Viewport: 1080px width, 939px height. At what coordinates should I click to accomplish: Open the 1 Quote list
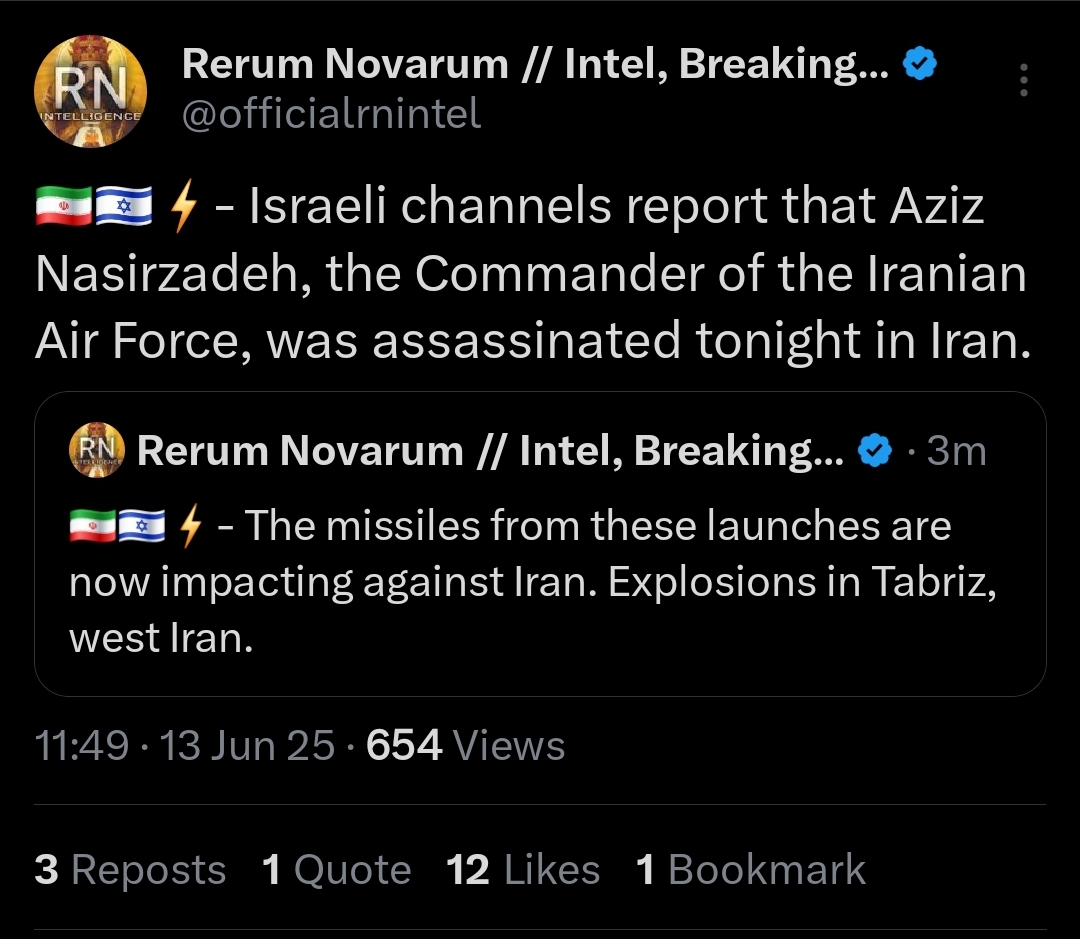click(x=337, y=869)
